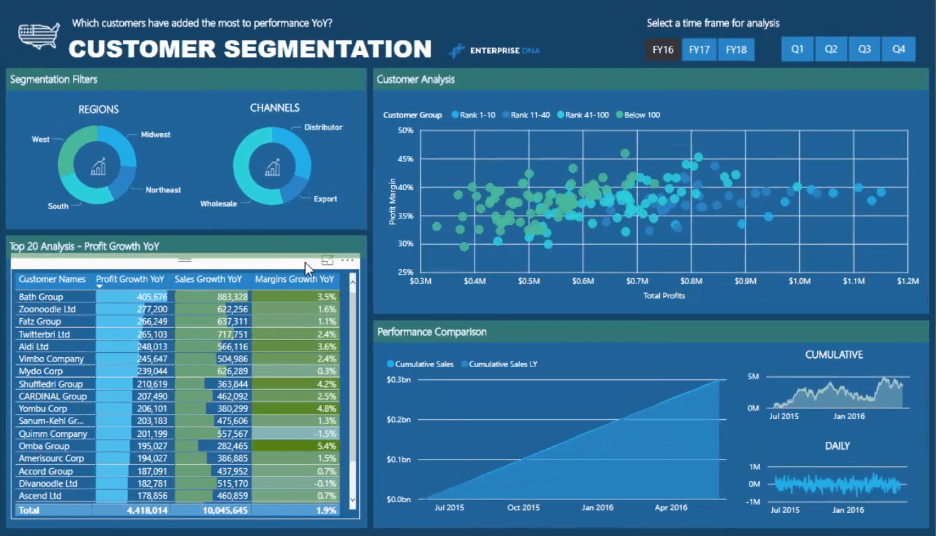The height and width of the screenshot is (536, 936).
Task: Click the USA map flag icon
Action: (39, 36)
